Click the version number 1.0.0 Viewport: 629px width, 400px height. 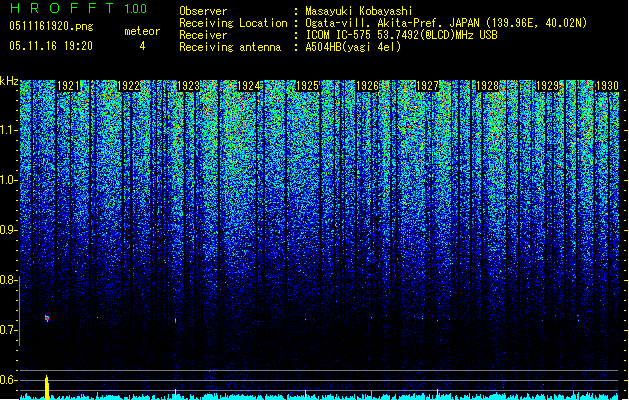pos(135,9)
